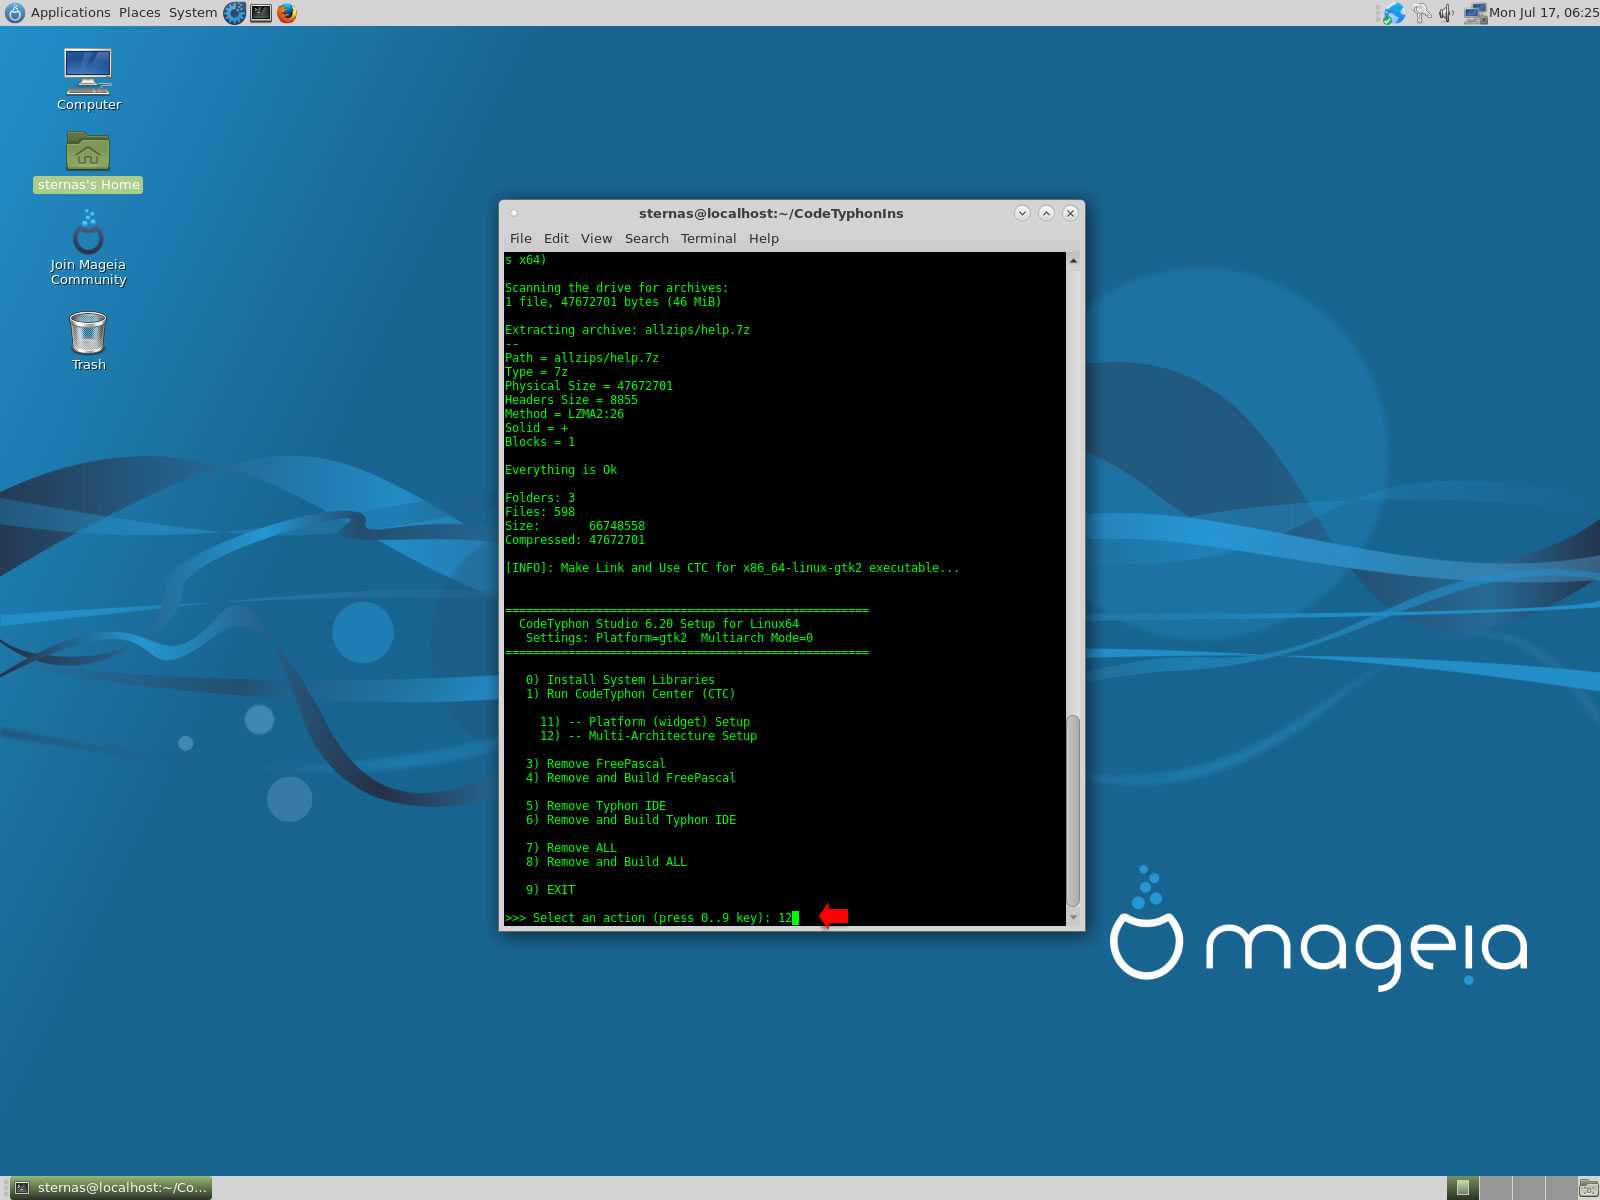The height and width of the screenshot is (1200, 1600).
Task: Launch Mageia Control Center from the panel
Action: (234, 13)
